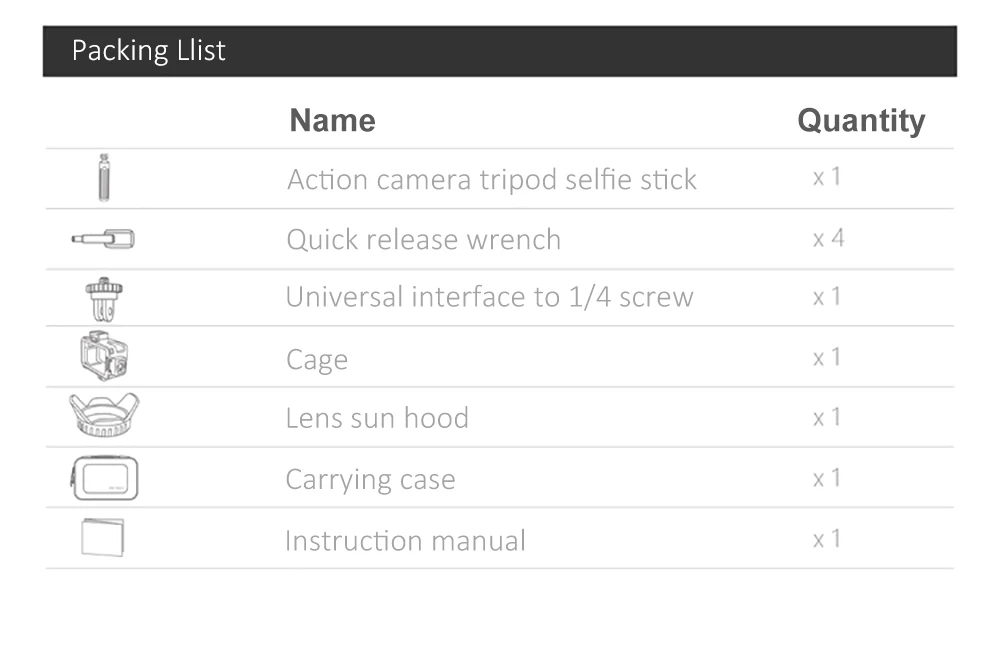Click the Name column header

tap(332, 120)
